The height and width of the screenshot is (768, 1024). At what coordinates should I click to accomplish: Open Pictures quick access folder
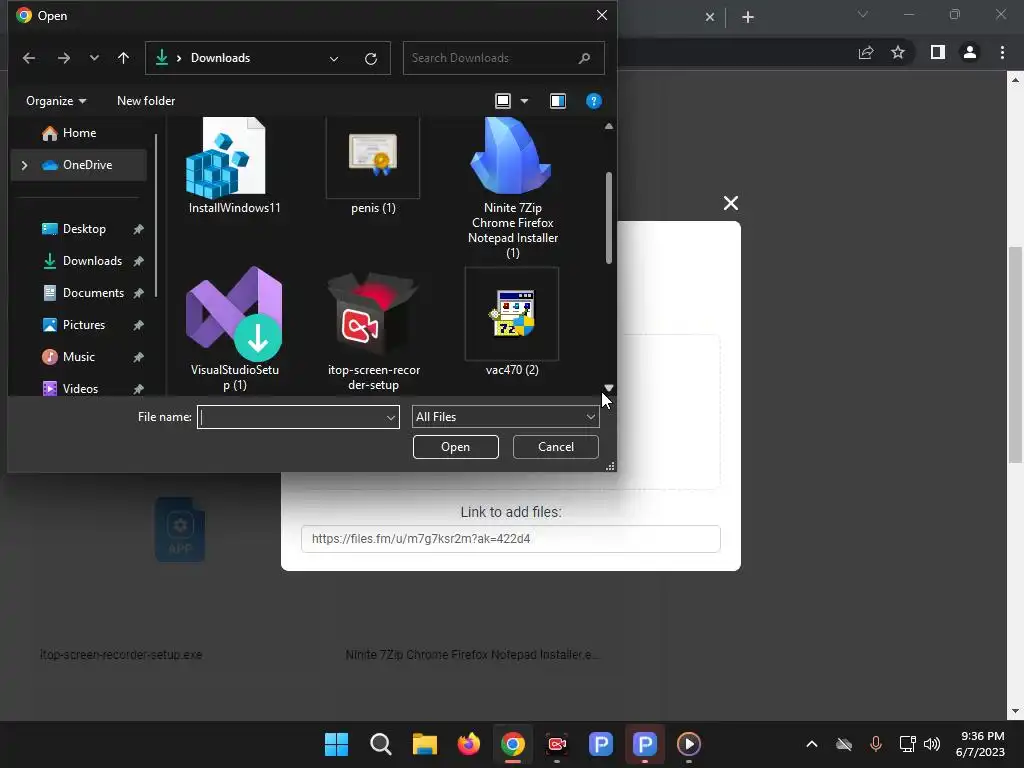coord(84,325)
